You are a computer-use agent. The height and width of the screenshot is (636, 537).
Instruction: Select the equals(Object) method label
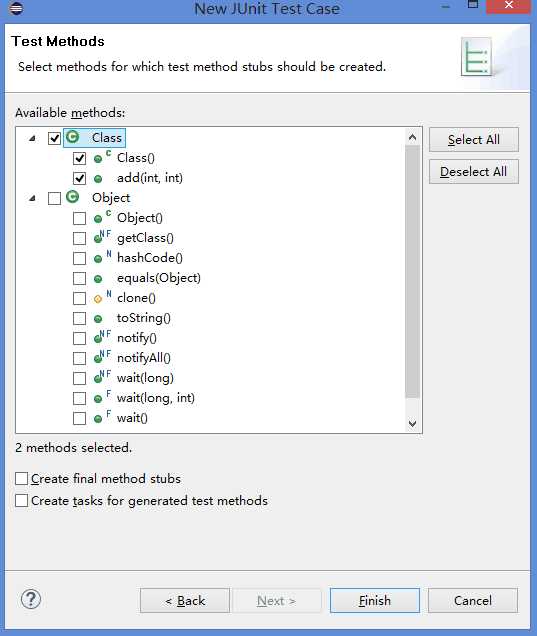pos(159,278)
